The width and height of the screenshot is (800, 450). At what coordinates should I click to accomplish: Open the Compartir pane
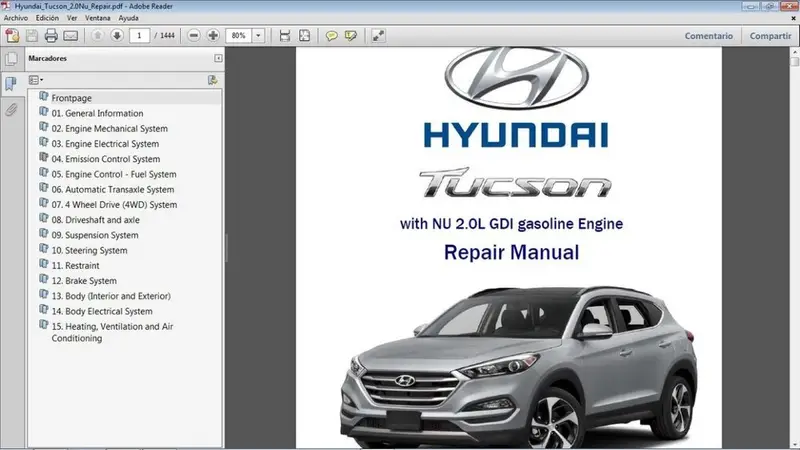pos(770,36)
